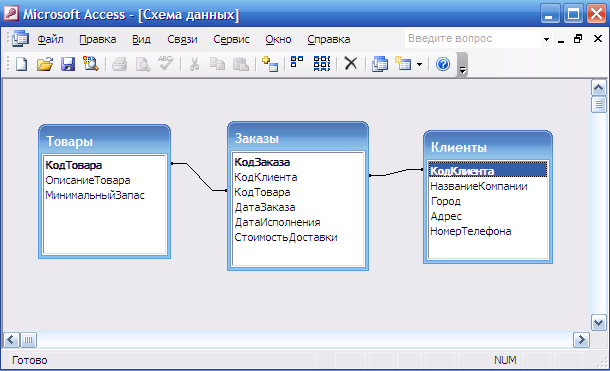Click the Database Window icon
Screen dimensions: 610x371
click(x=380, y=63)
